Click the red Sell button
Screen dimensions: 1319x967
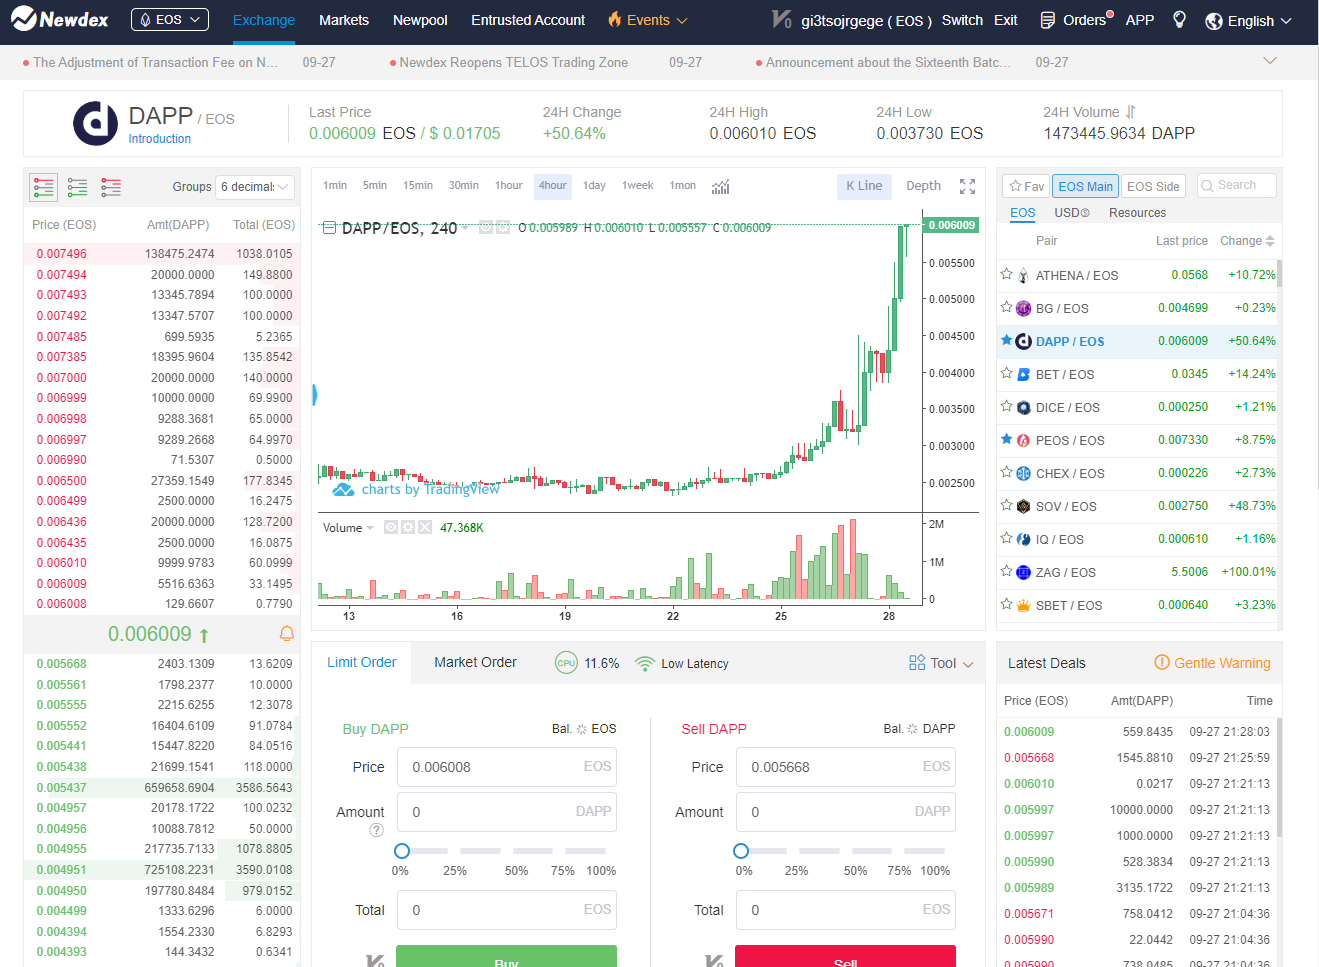[x=845, y=956]
